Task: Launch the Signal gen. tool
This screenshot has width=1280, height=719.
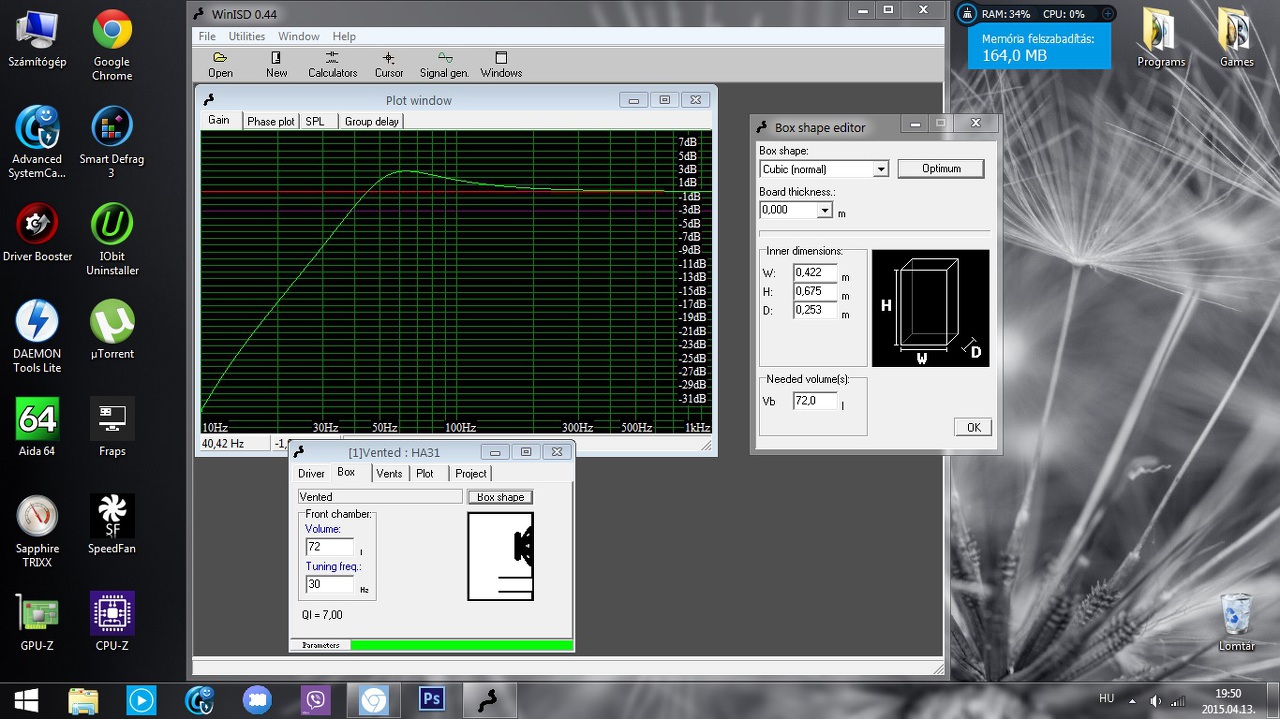Action: coord(444,64)
